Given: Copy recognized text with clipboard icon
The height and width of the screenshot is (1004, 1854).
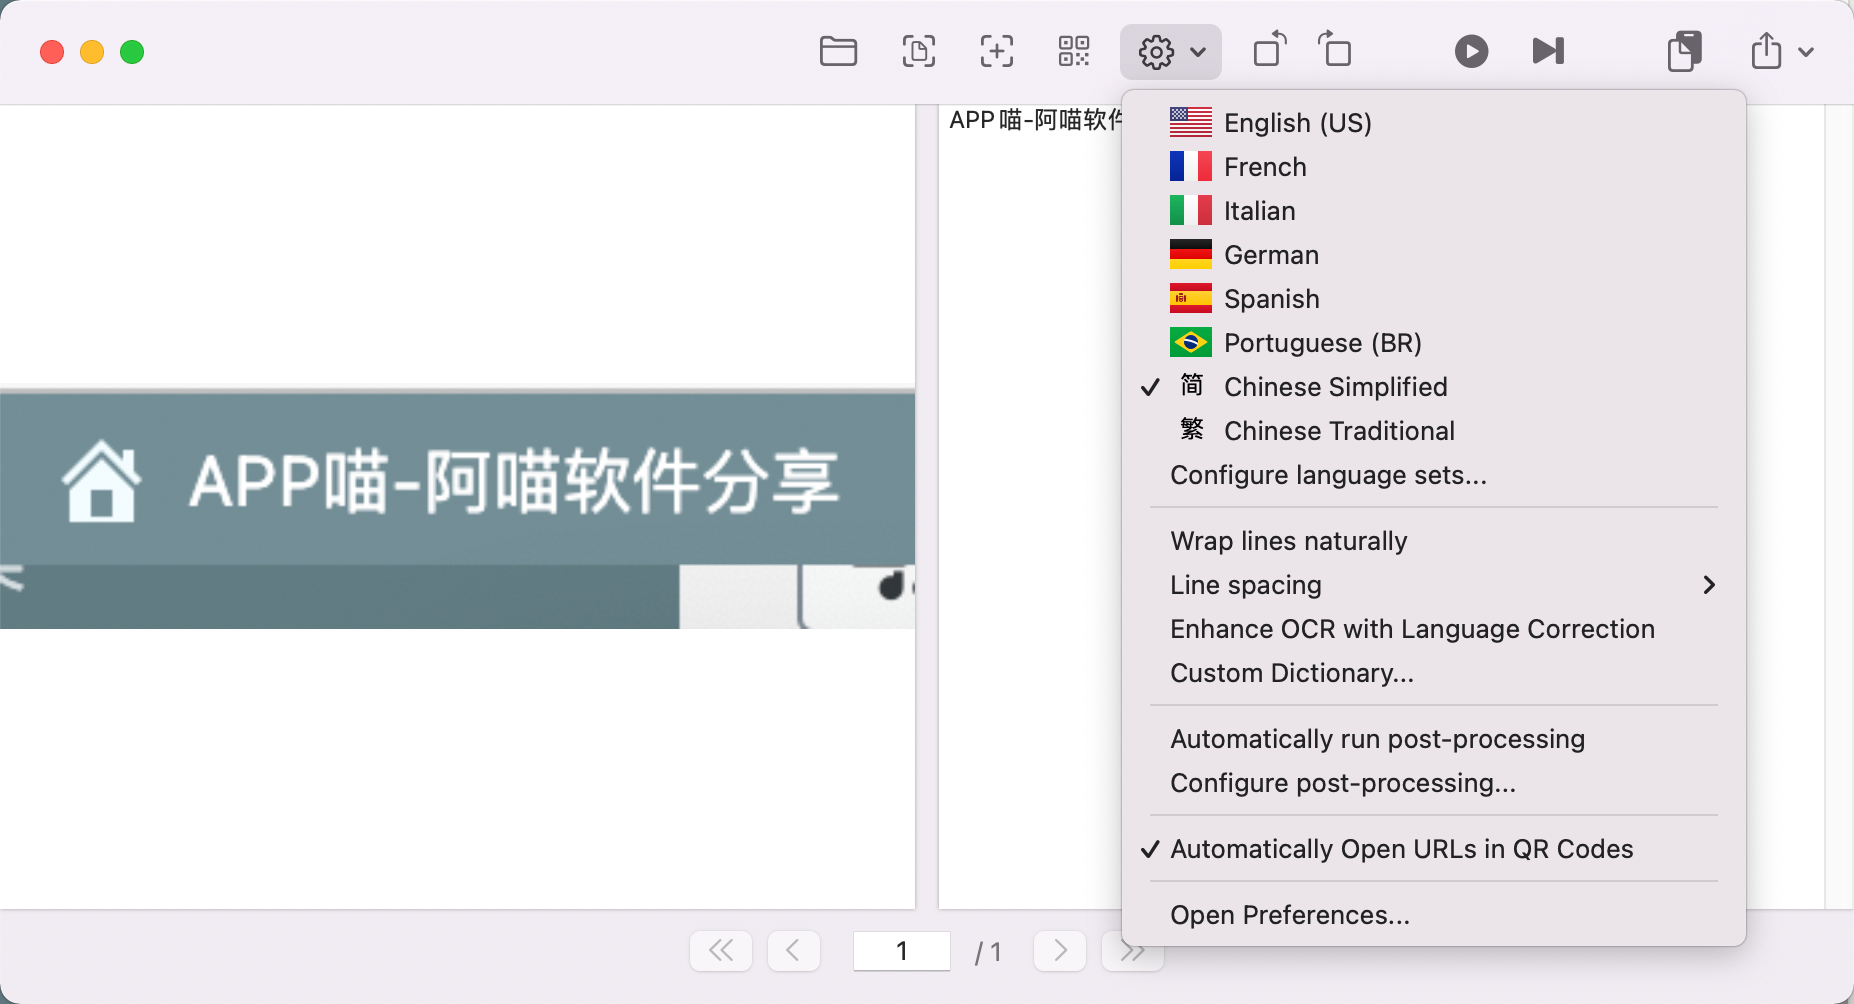Looking at the screenshot, I should 1685,51.
